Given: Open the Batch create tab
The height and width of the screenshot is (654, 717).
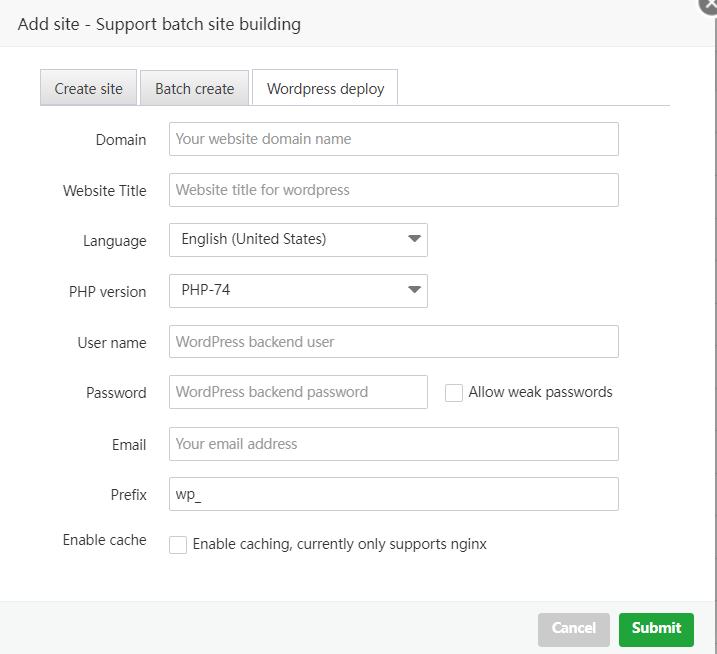Looking at the screenshot, I should (194, 88).
